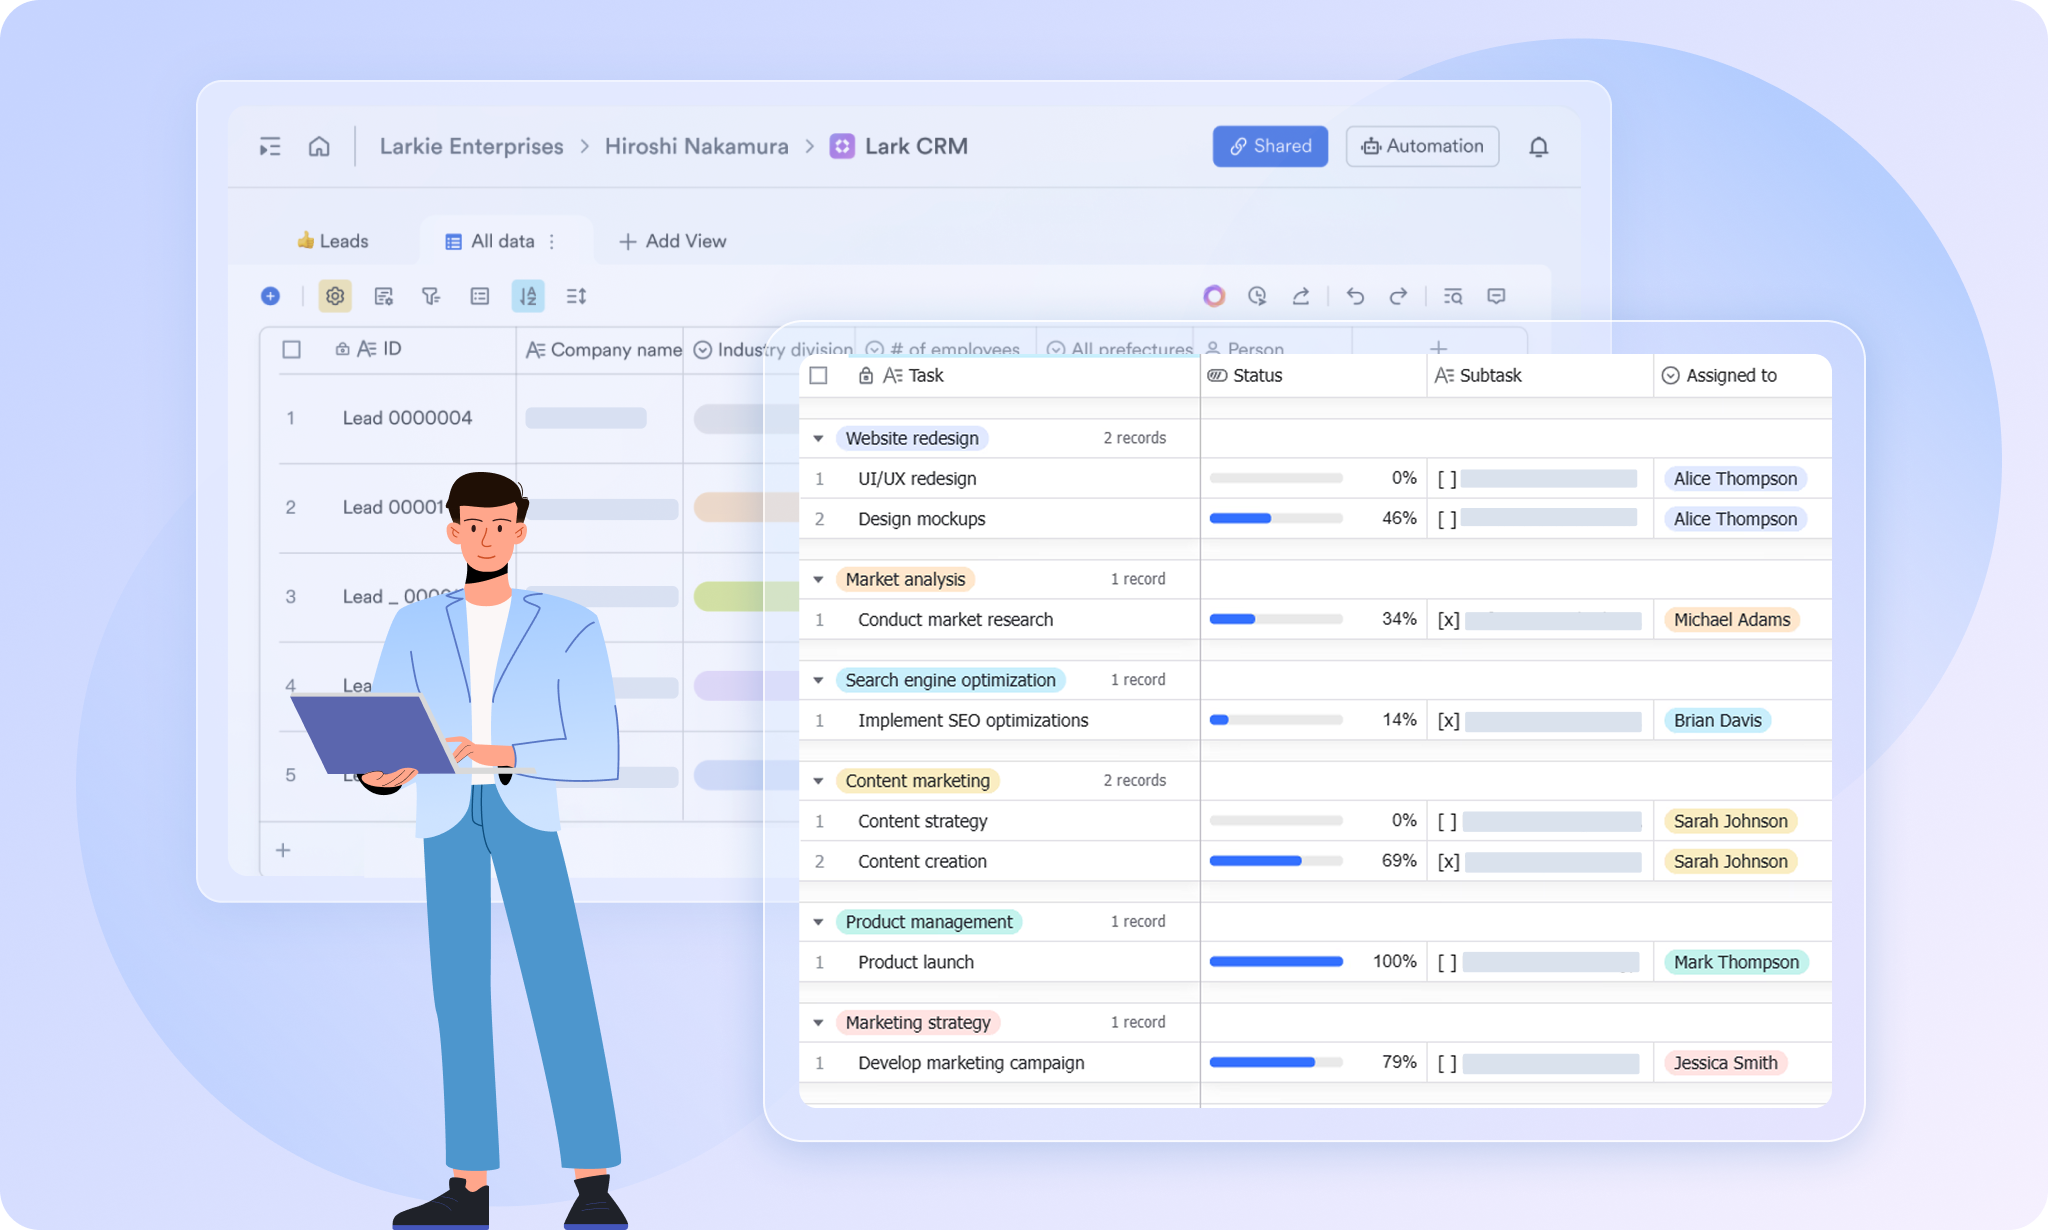Undo the last action
2048x1230 pixels.
coord(1355,296)
